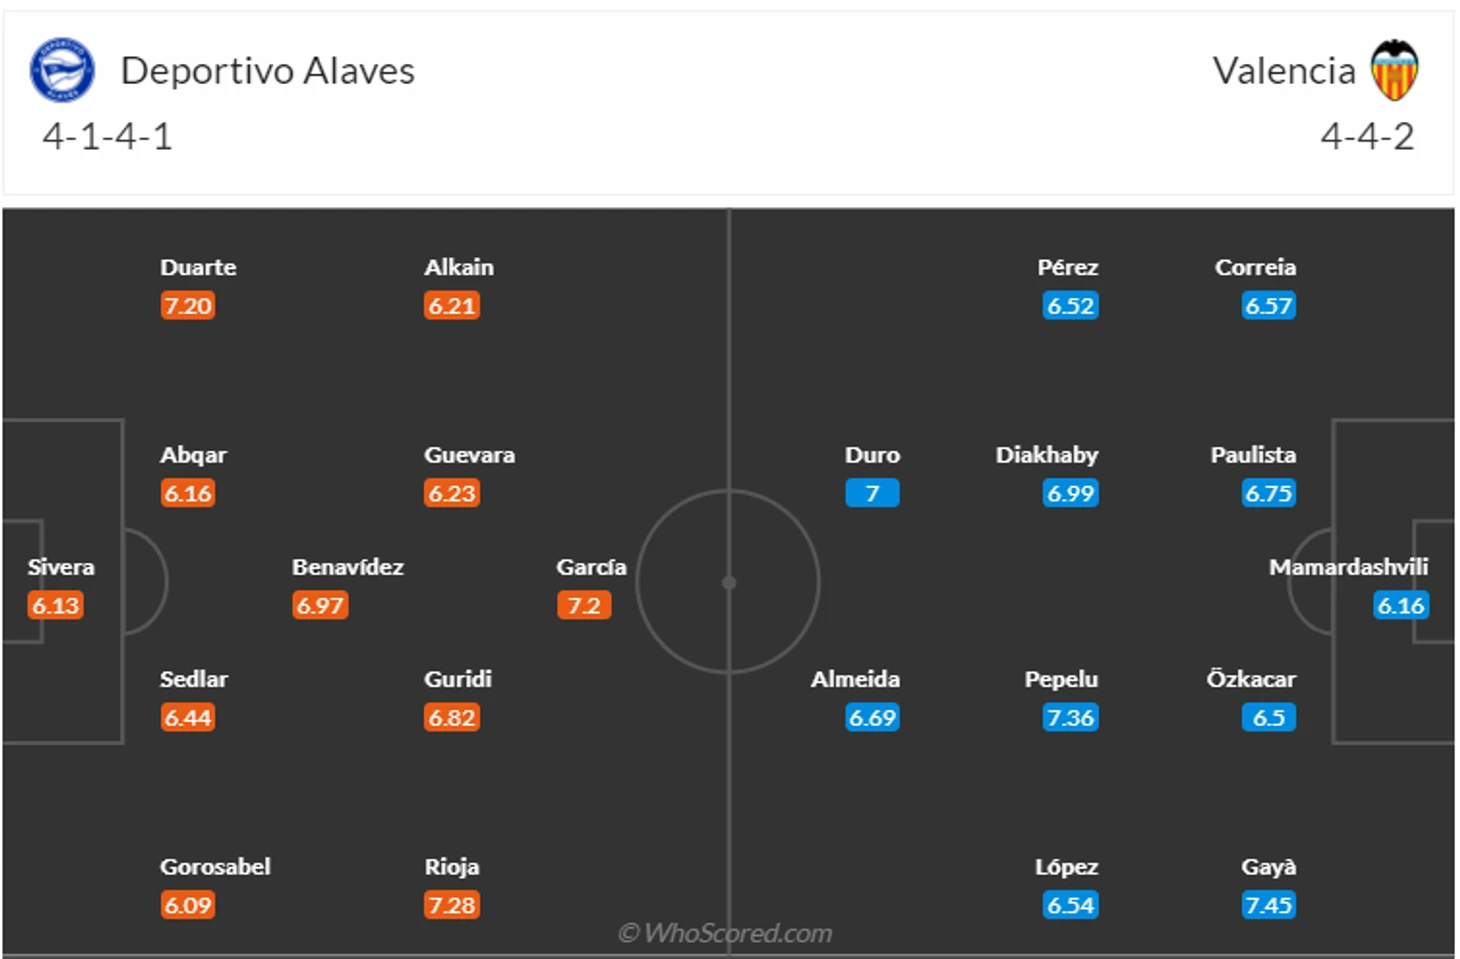Click the Deportivo Alaves club crest
This screenshot has height=959, width=1460.
point(62,70)
